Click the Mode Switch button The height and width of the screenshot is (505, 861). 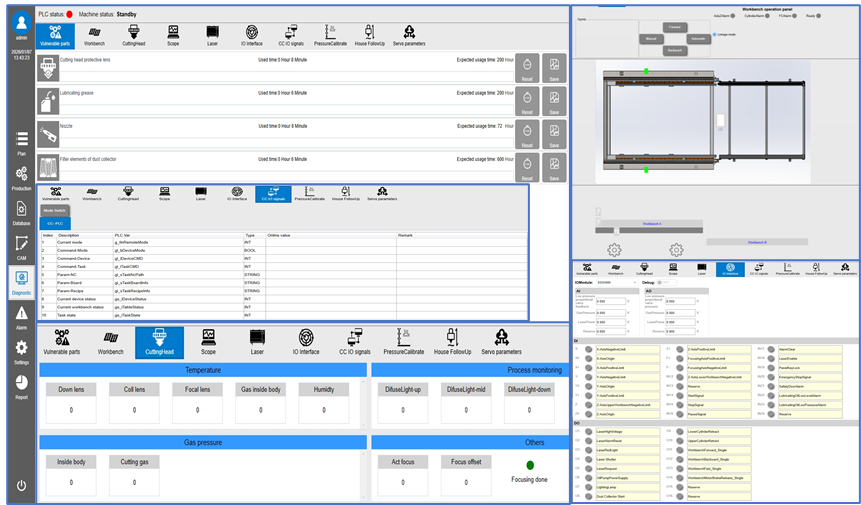coord(55,211)
